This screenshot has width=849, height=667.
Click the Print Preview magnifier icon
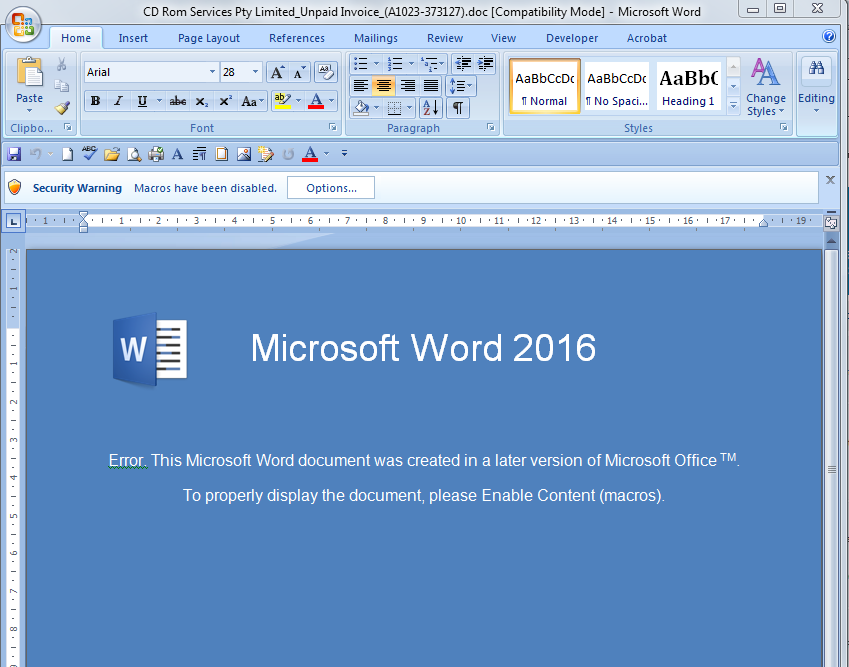[134, 154]
